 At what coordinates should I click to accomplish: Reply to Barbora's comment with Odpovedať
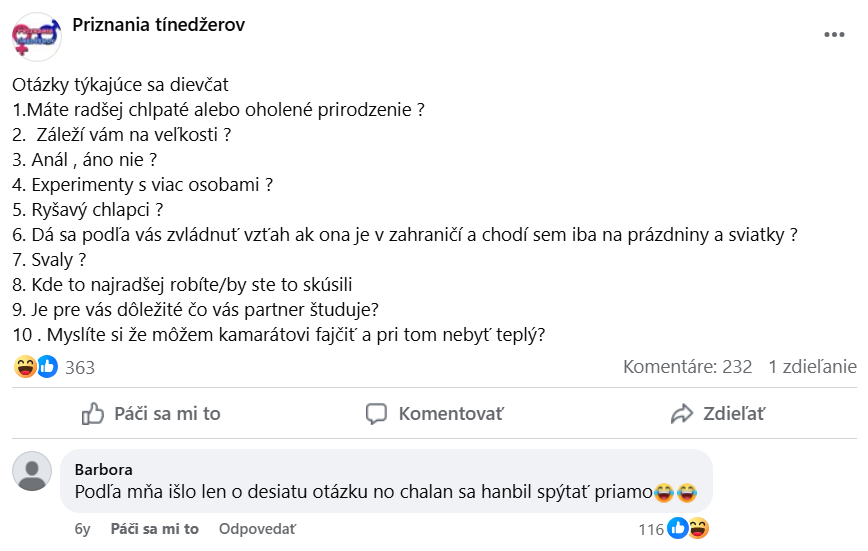(x=257, y=529)
